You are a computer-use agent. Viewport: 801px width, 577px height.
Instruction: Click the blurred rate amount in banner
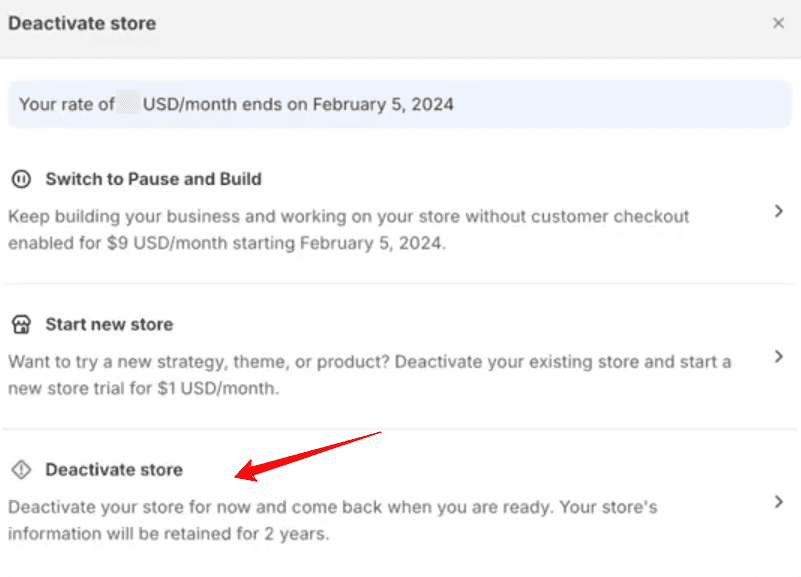(128, 103)
